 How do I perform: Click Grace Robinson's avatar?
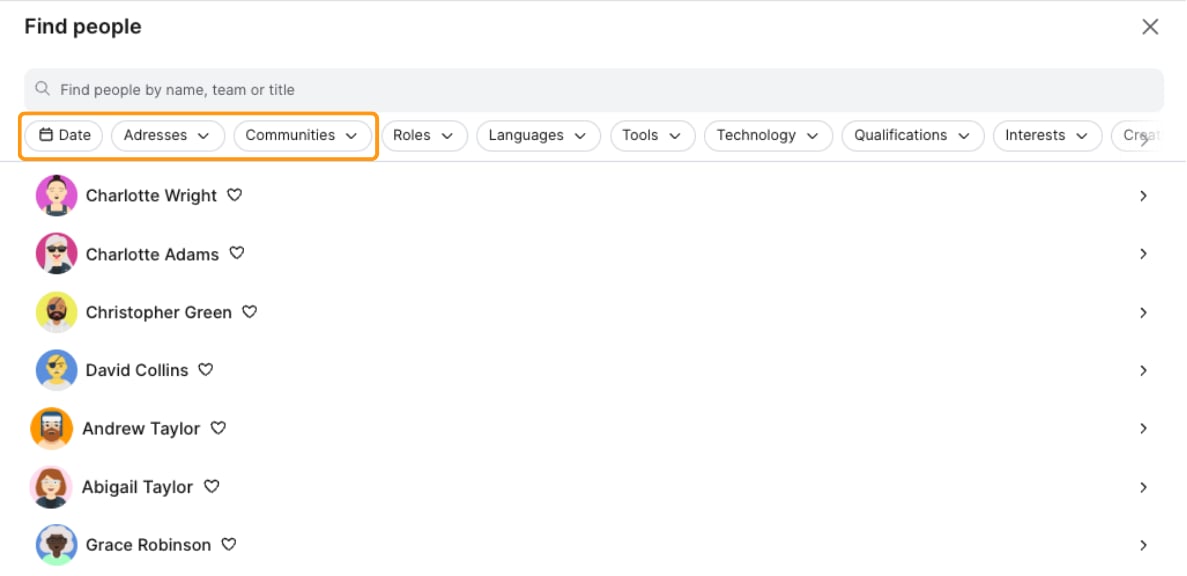point(57,545)
